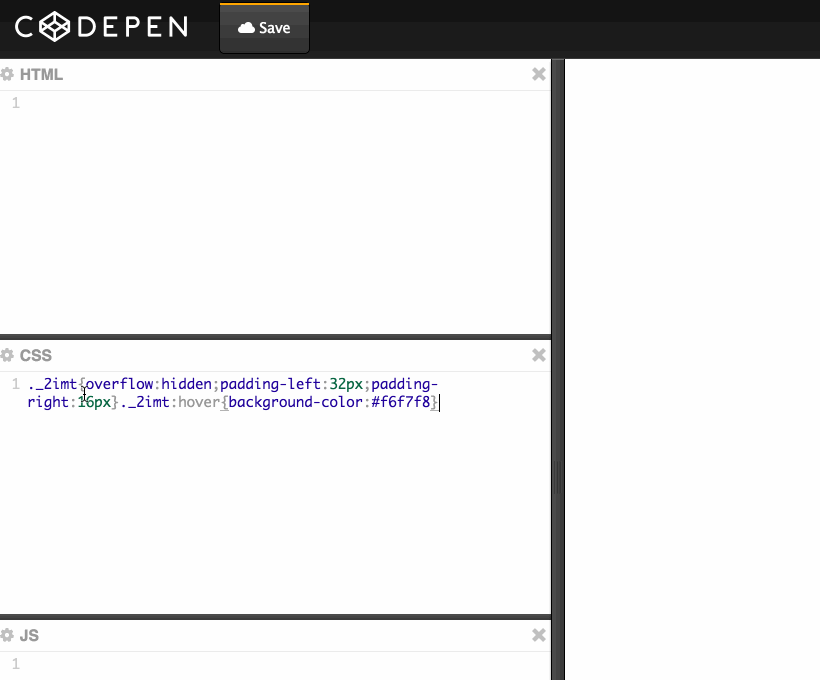Click 'background-color' property in CSS
Viewport: 820px width, 680px height.
[295, 402]
